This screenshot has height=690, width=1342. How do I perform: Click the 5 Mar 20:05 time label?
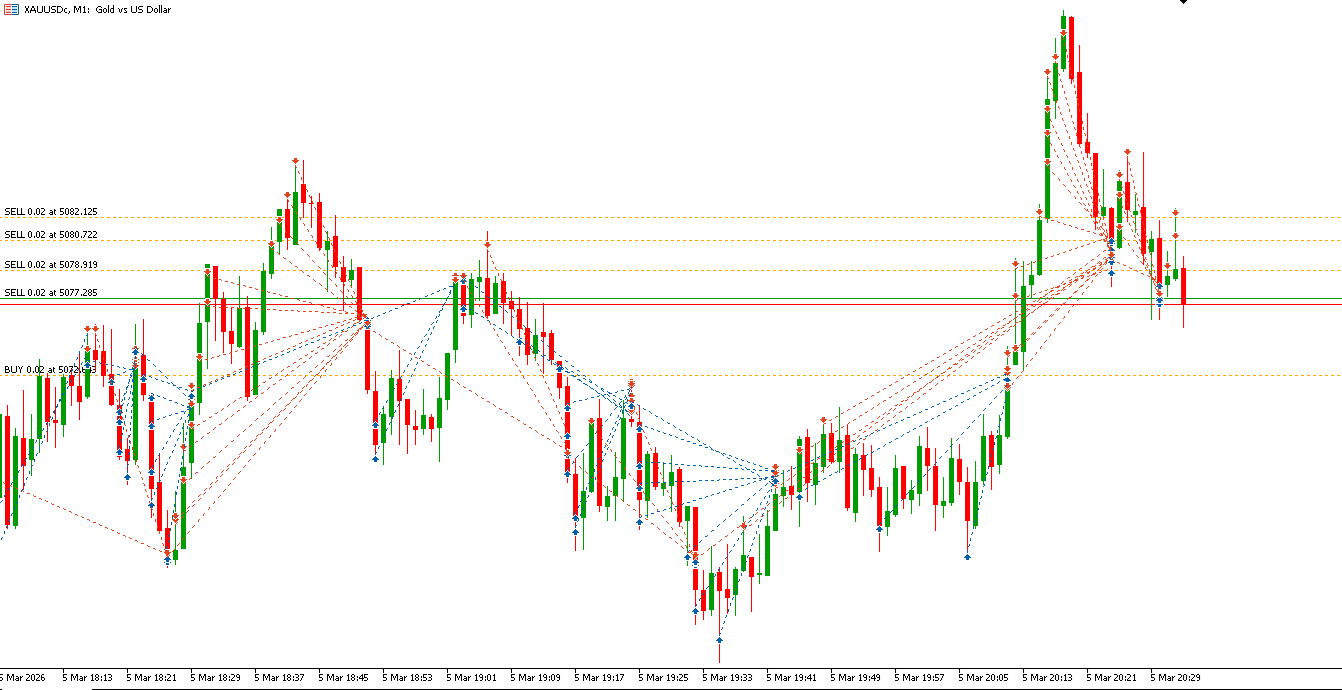point(983,677)
